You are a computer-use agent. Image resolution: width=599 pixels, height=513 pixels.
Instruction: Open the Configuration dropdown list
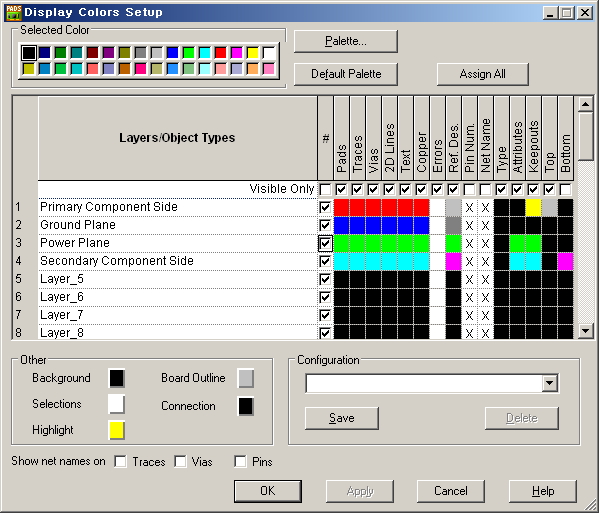pos(550,383)
